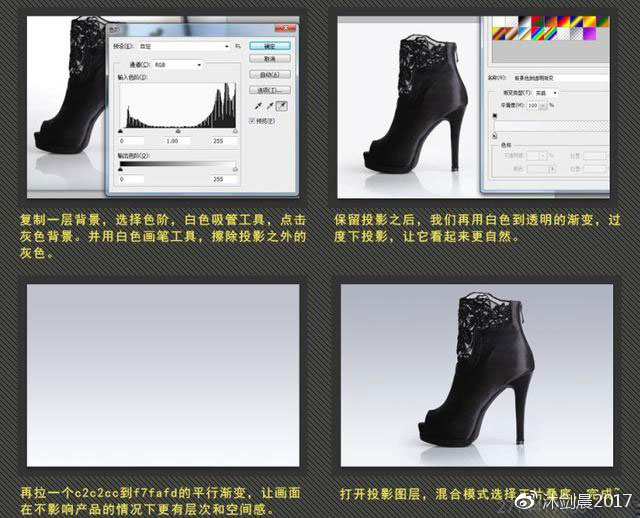Click the disabled color field in stops section
640x518 pixels.
pos(541,169)
